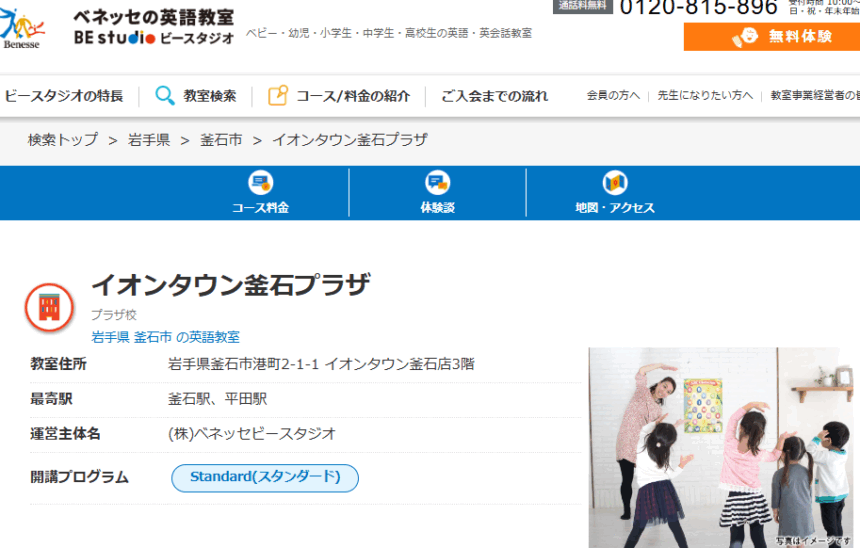
Task: Click the Benesse logo
Action: (21, 29)
